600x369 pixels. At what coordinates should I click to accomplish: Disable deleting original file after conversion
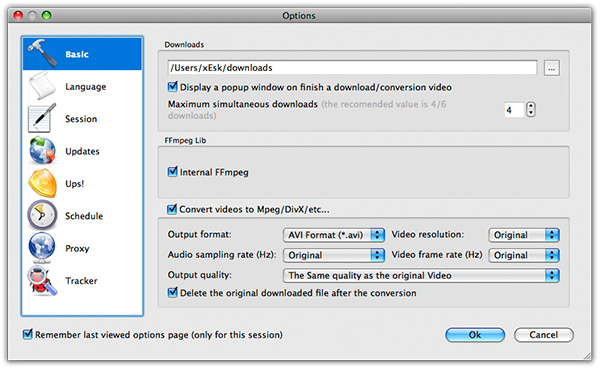pyautogui.click(x=173, y=292)
